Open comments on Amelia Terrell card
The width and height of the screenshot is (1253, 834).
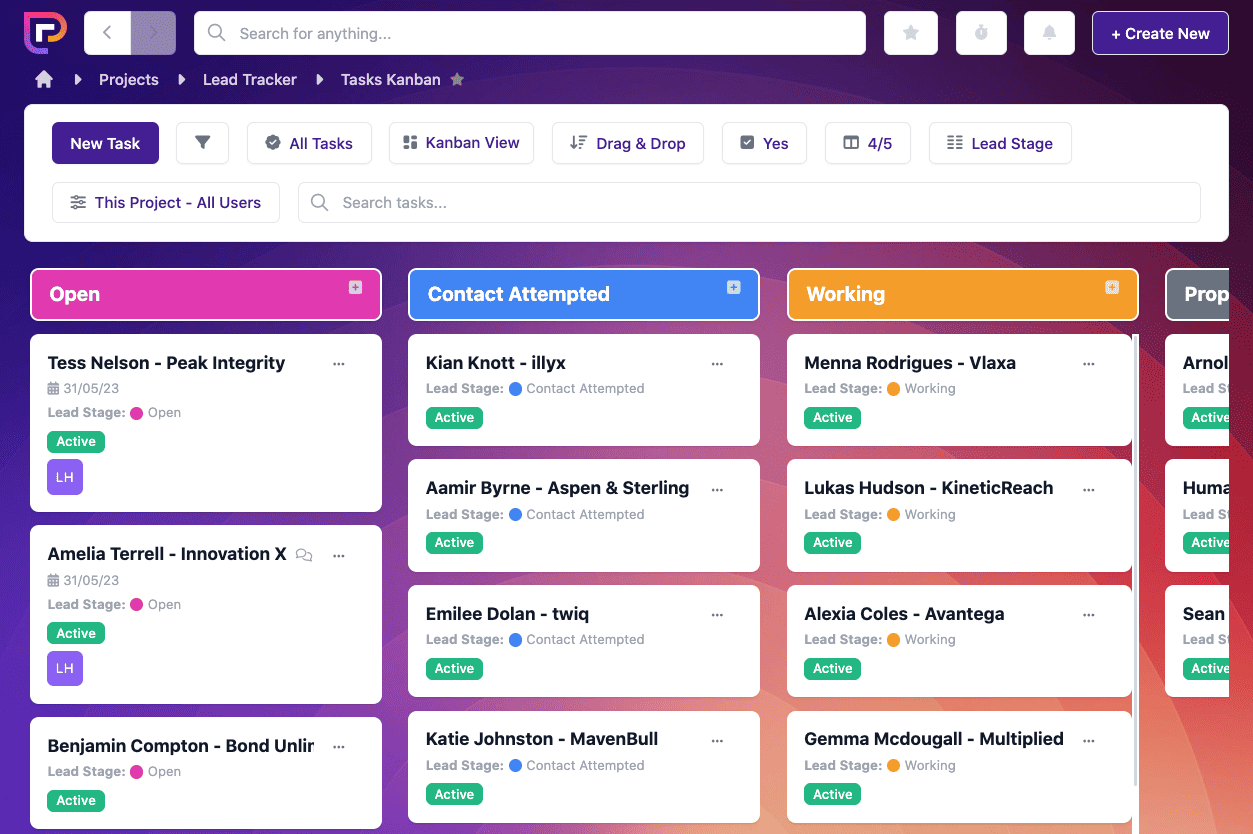[x=305, y=555]
